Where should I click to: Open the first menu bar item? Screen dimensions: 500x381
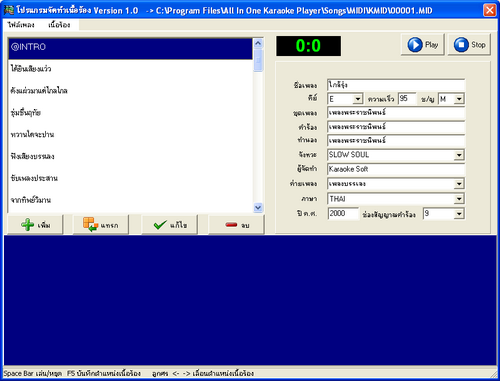[x=21, y=25]
